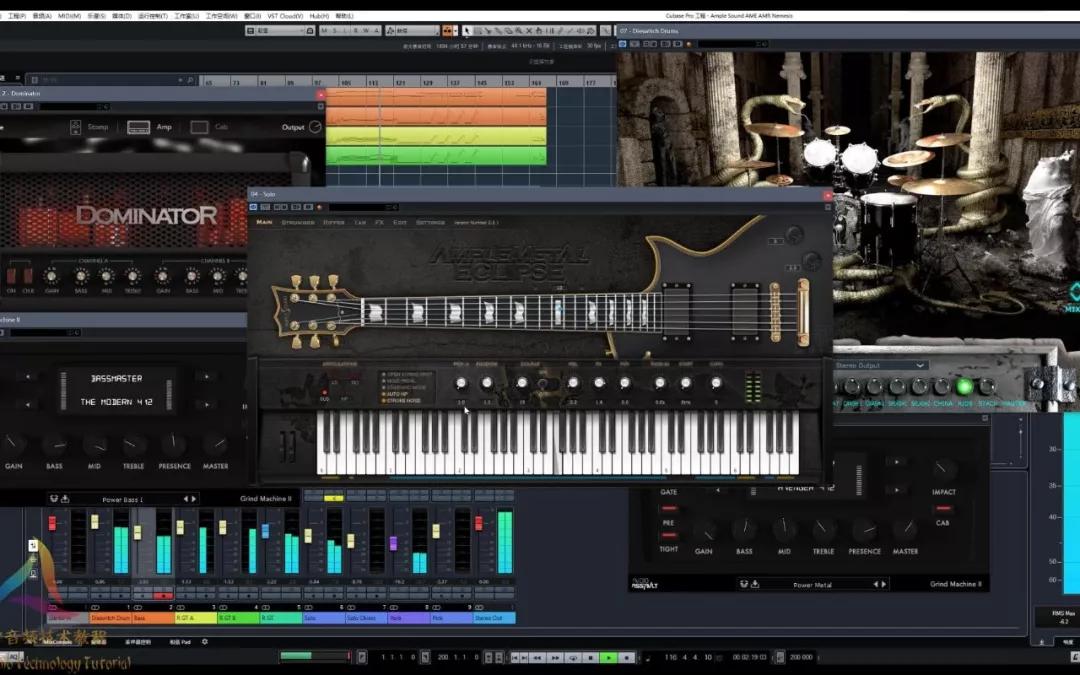This screenshot has width=1080, height=675.
Task: Click next preset arrow next to Power Bass 1
Action: [194, 499]
